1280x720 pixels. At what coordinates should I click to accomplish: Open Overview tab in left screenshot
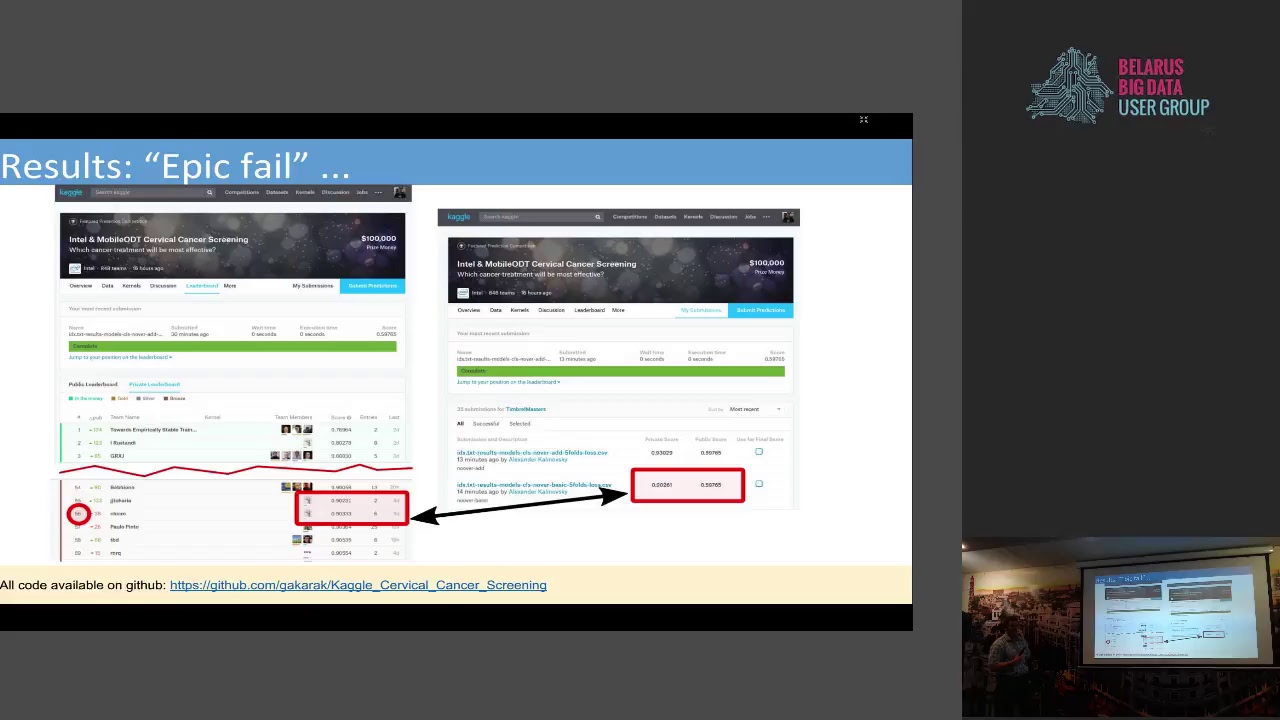coord(80,286)
